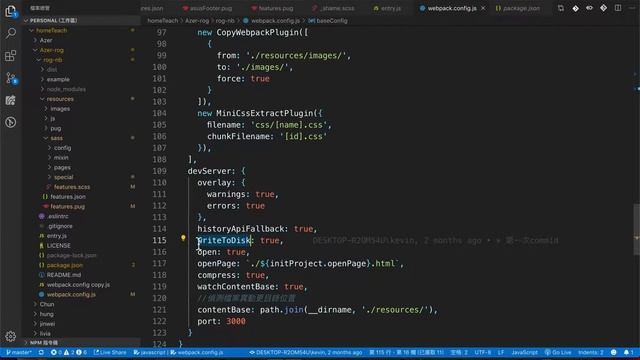Change the LF end-of-line sequence
This screenshot has height=360, width=640.
coord(501,352)
